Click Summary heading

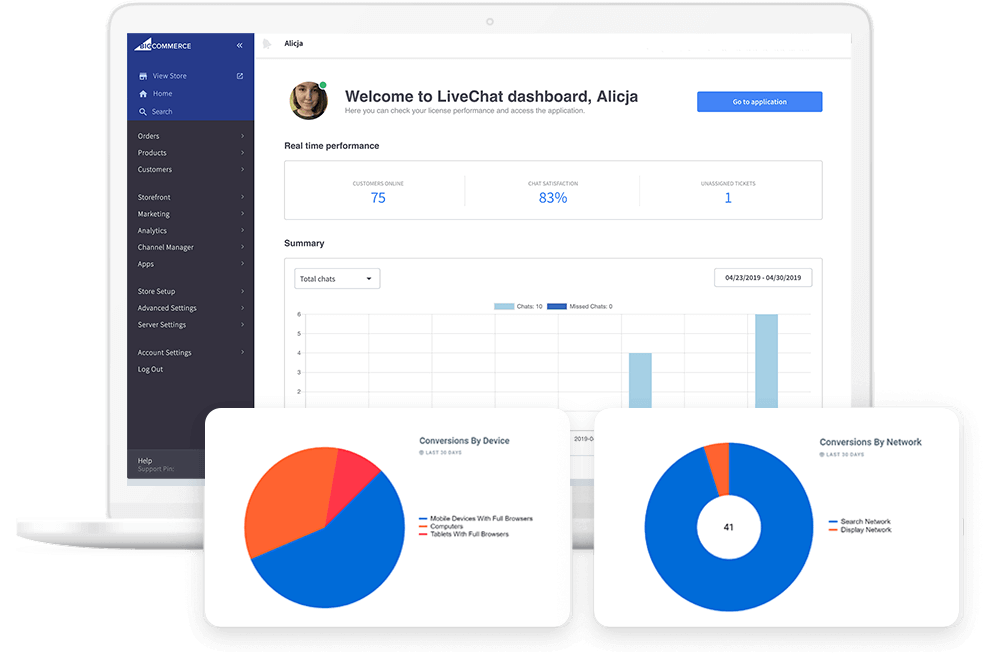click(304, 243)
